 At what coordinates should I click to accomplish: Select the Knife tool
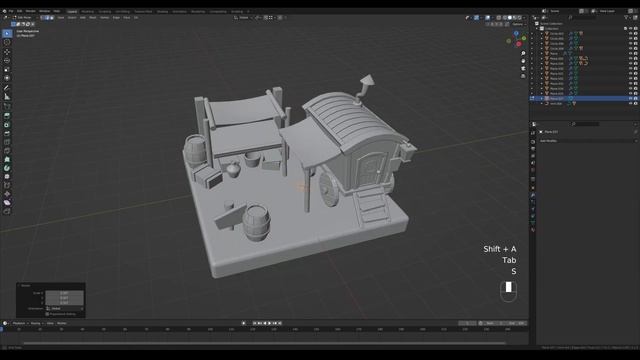pos(7,151)
